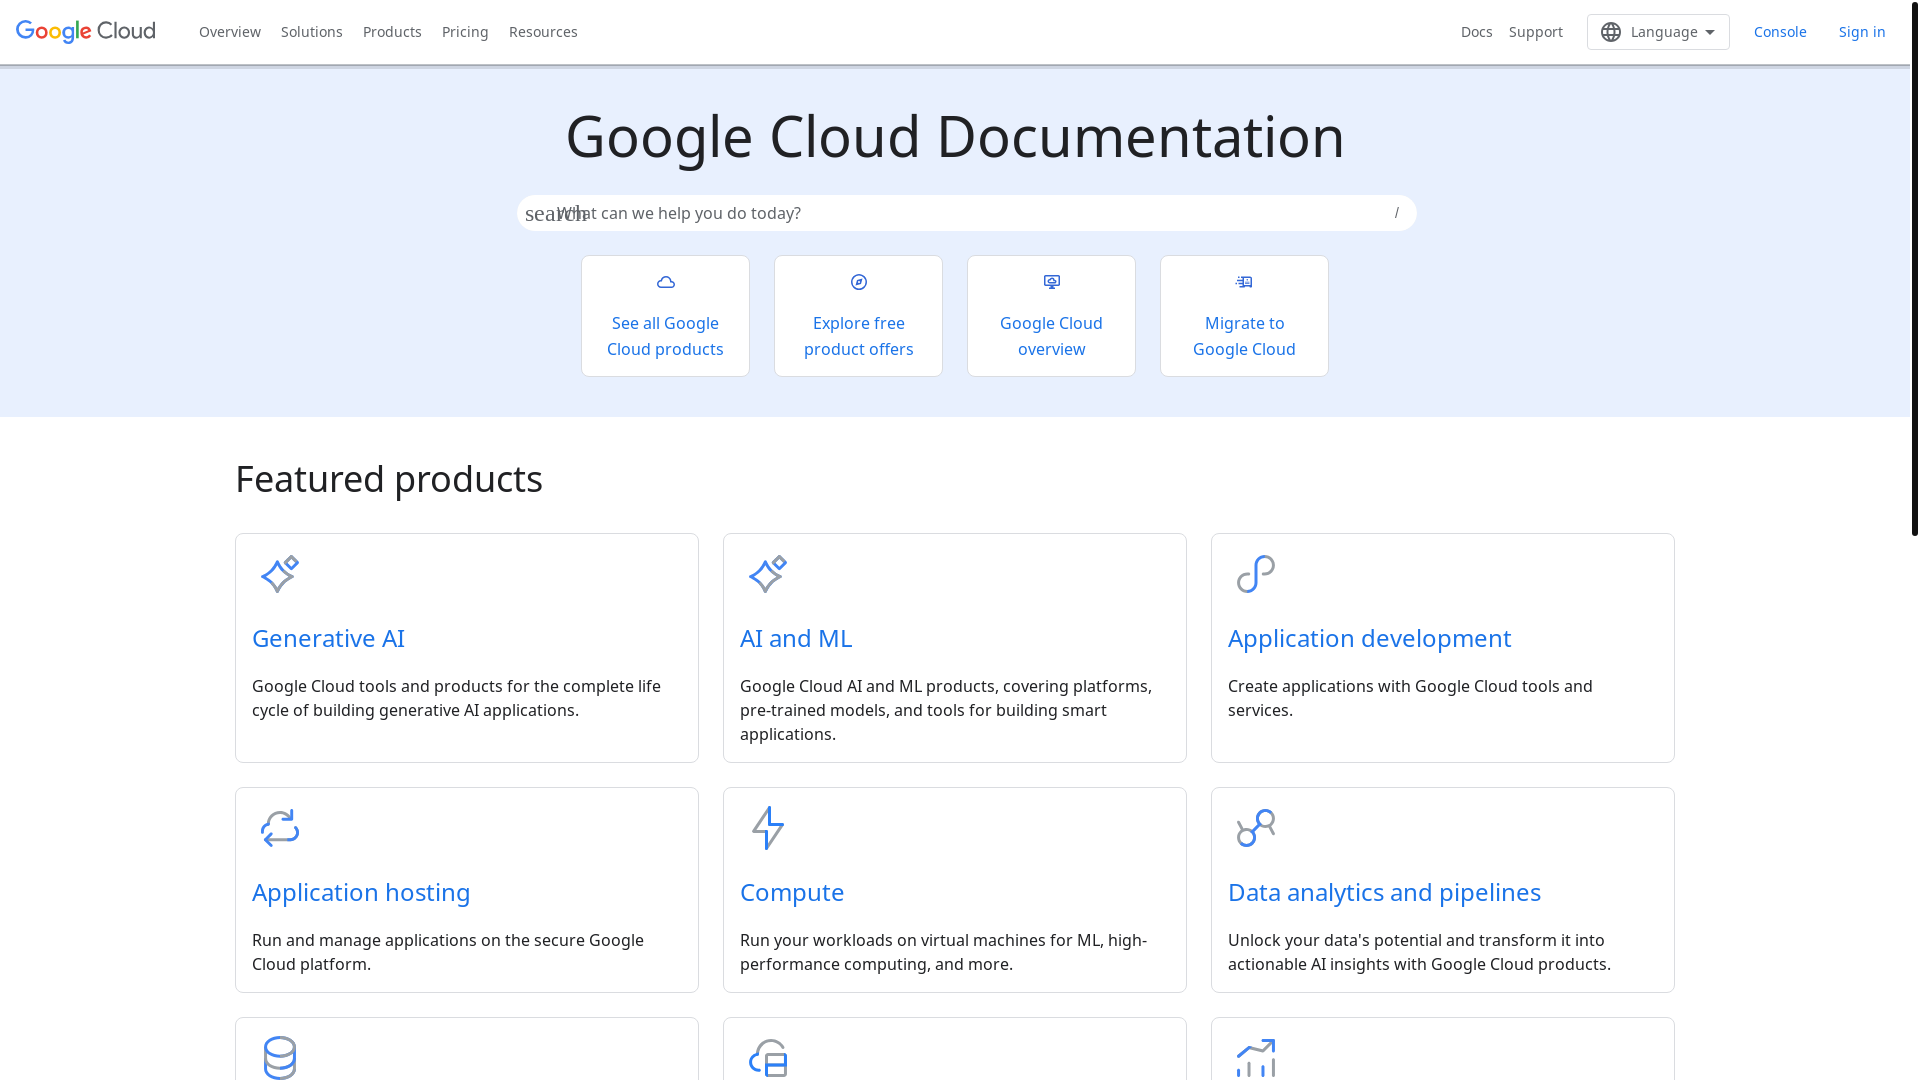The image size is (1920, 1080).
Task: Click text 'Unlock your data's potential'
Action: point(1334,940)
